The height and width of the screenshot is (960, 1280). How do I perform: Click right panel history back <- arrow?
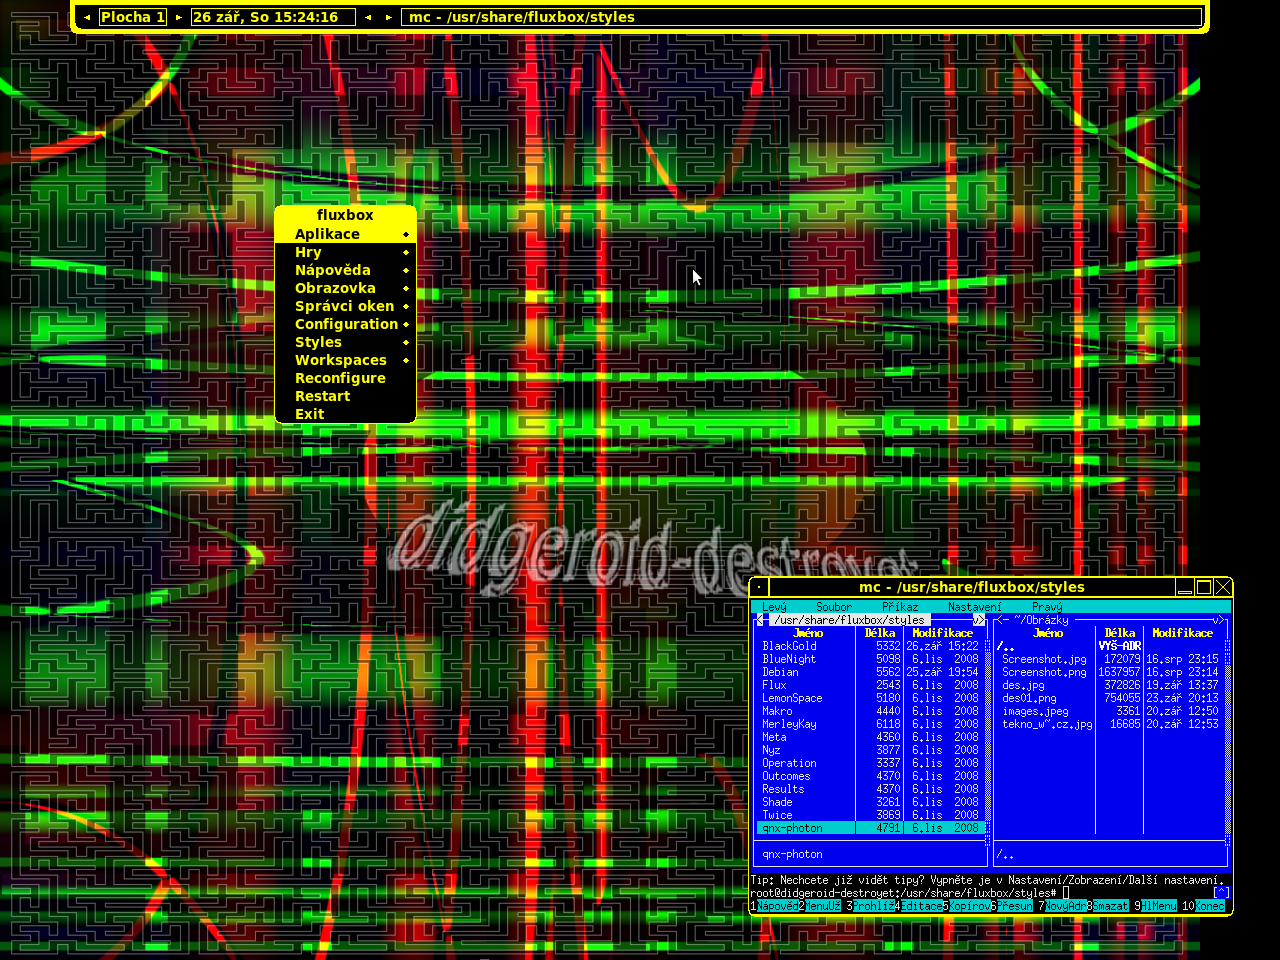[1002, 620]
